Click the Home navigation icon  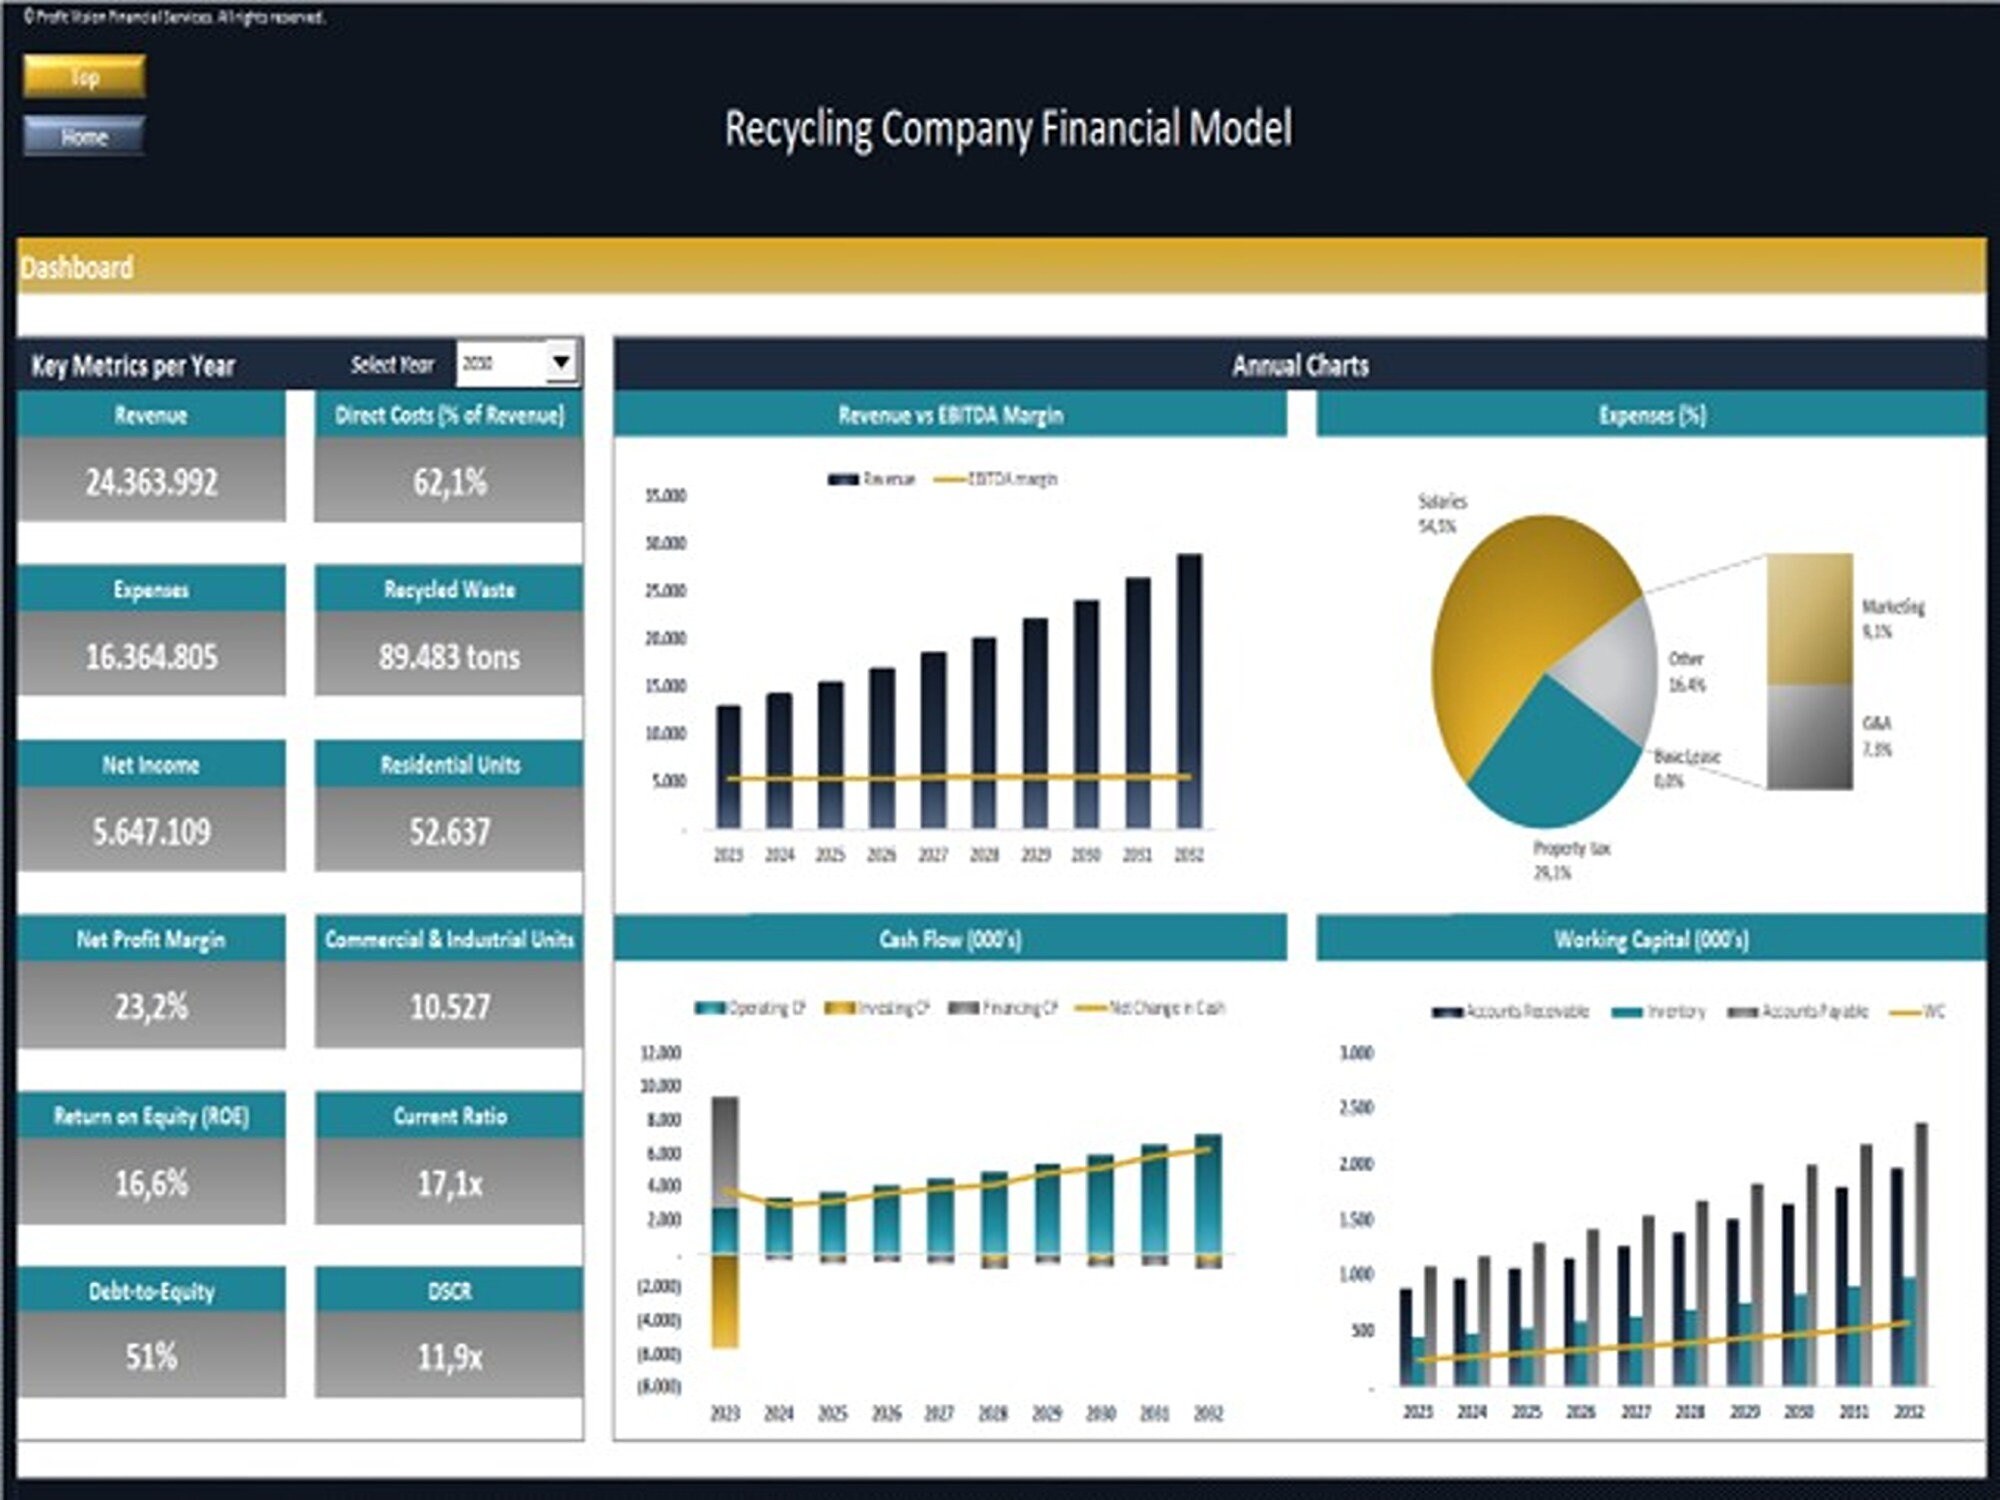(x=85, y=138)
